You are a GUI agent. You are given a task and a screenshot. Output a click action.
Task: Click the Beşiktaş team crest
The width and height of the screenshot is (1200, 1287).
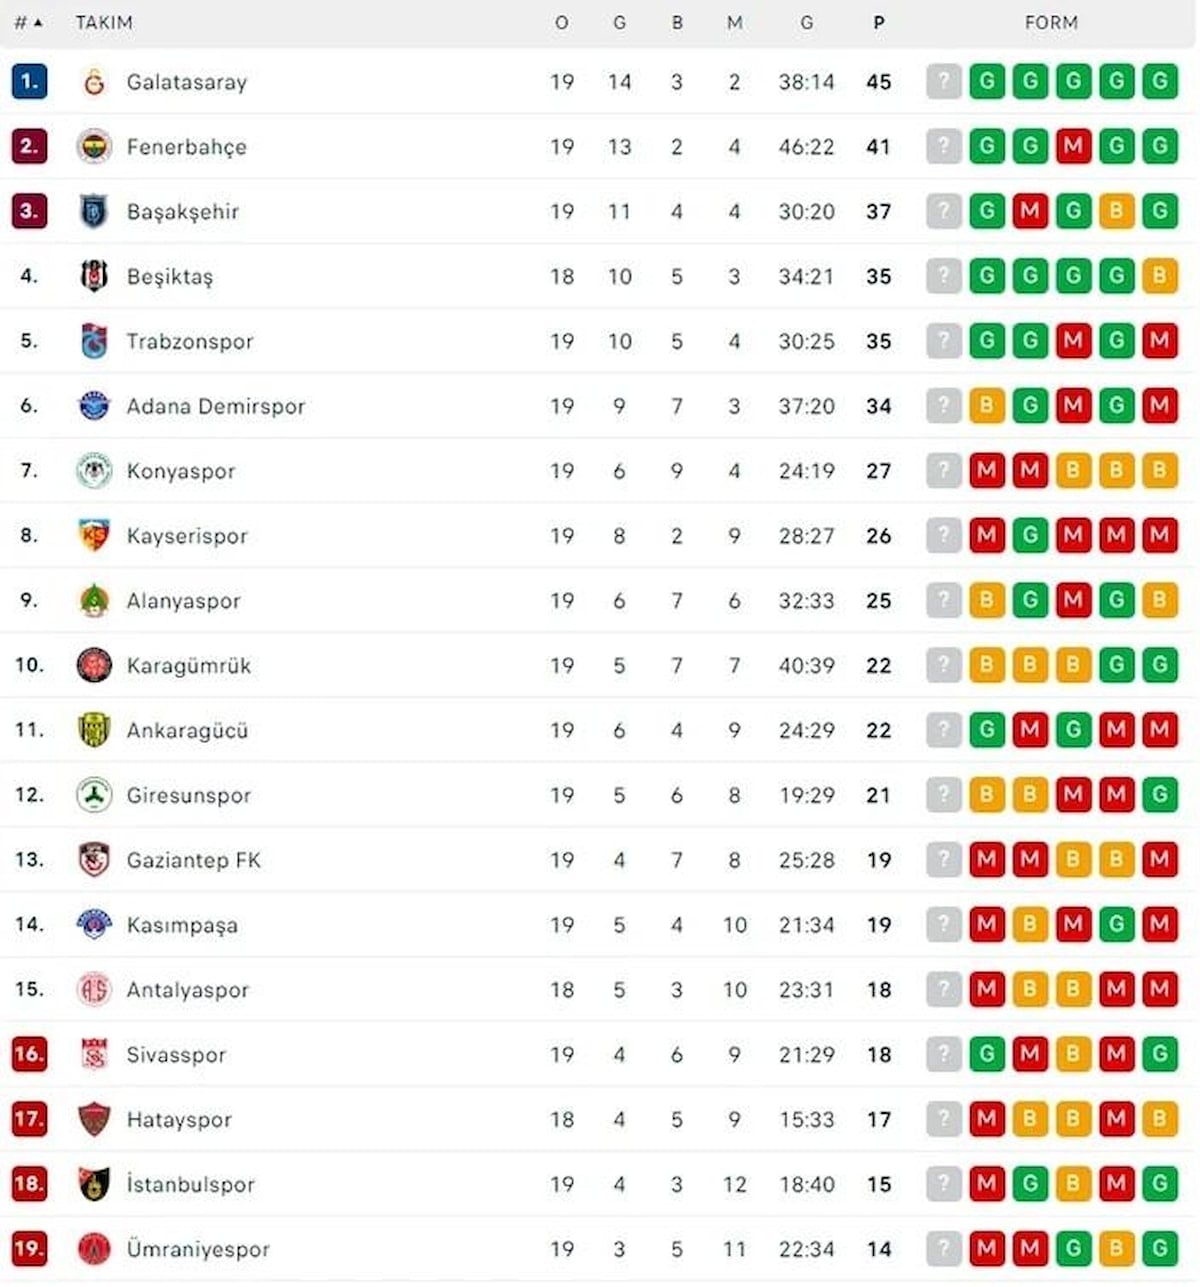click(94, 276)
